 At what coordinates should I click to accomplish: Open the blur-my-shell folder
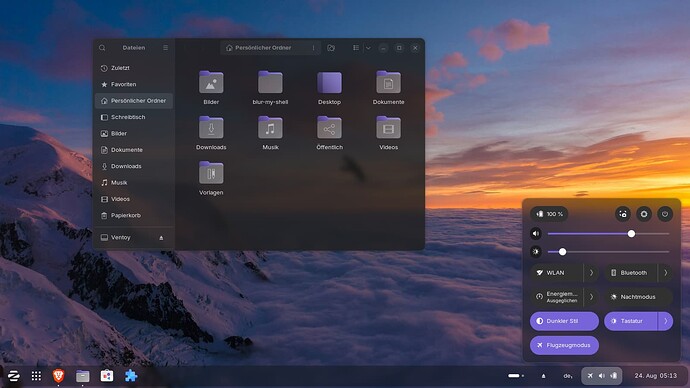coord(270,82)
